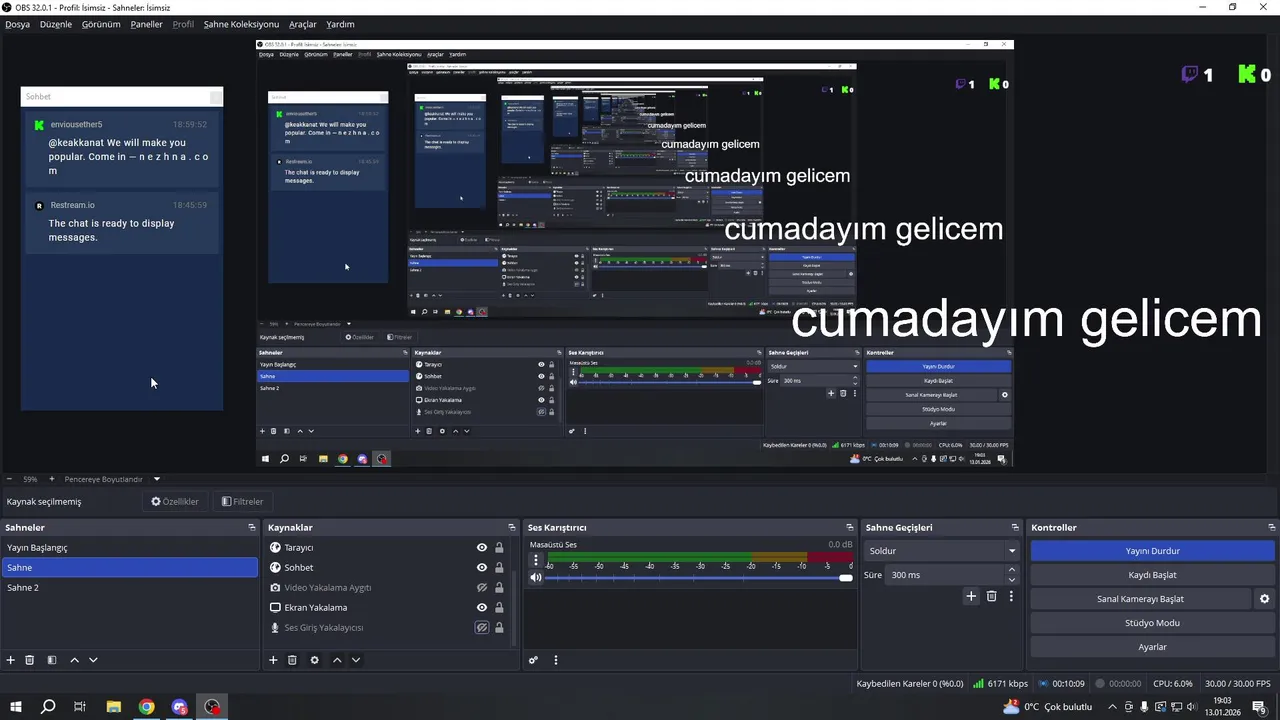1280x720 pixels.
Task: Undock the Ses Karıştırıcı panel
Action: point(850,527)
